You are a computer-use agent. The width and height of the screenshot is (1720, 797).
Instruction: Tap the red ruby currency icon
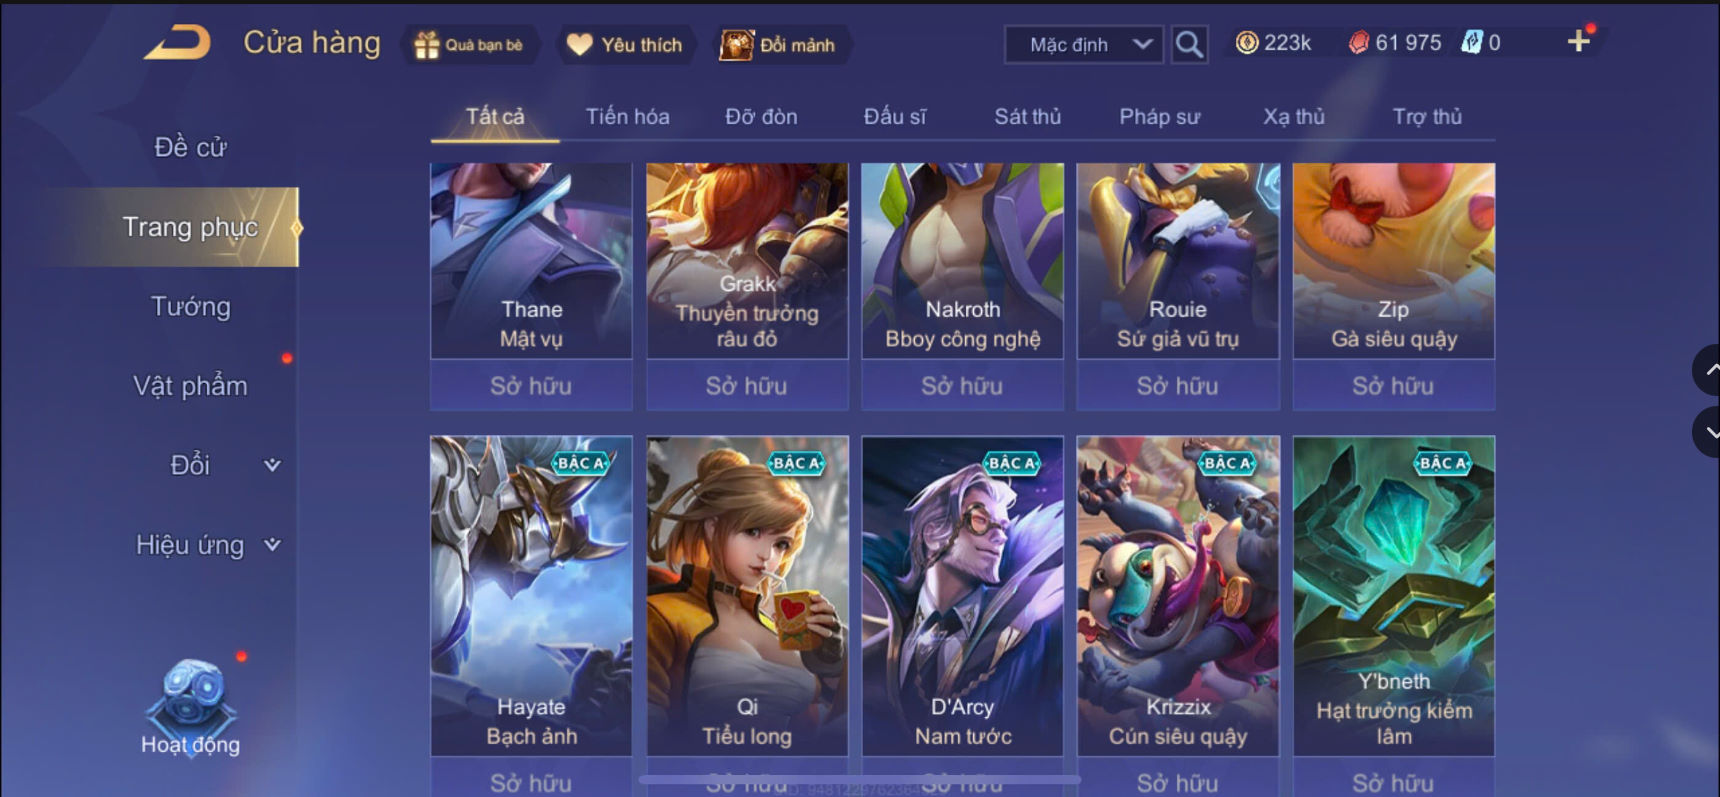(1359, 43)
